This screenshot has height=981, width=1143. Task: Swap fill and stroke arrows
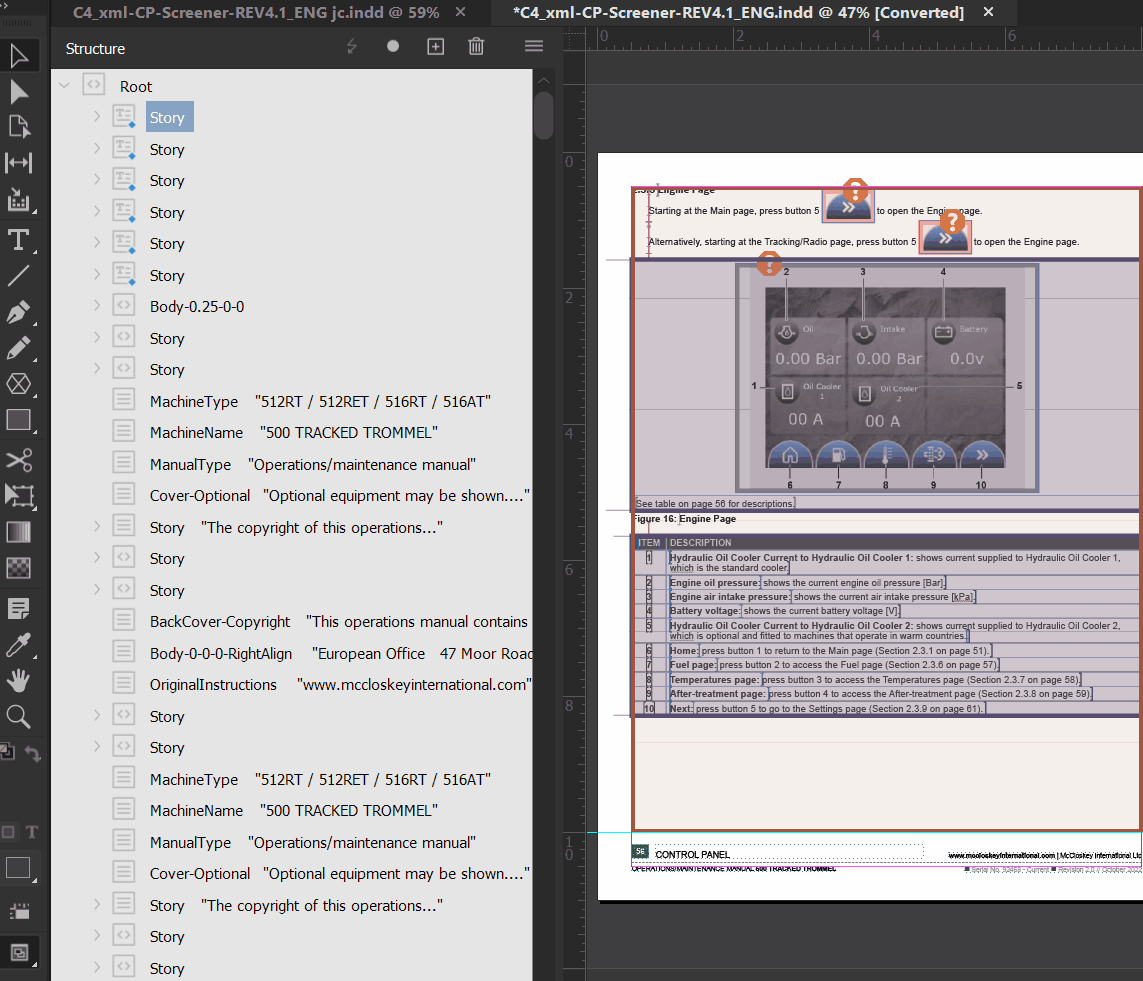click(x=32, y=754)
